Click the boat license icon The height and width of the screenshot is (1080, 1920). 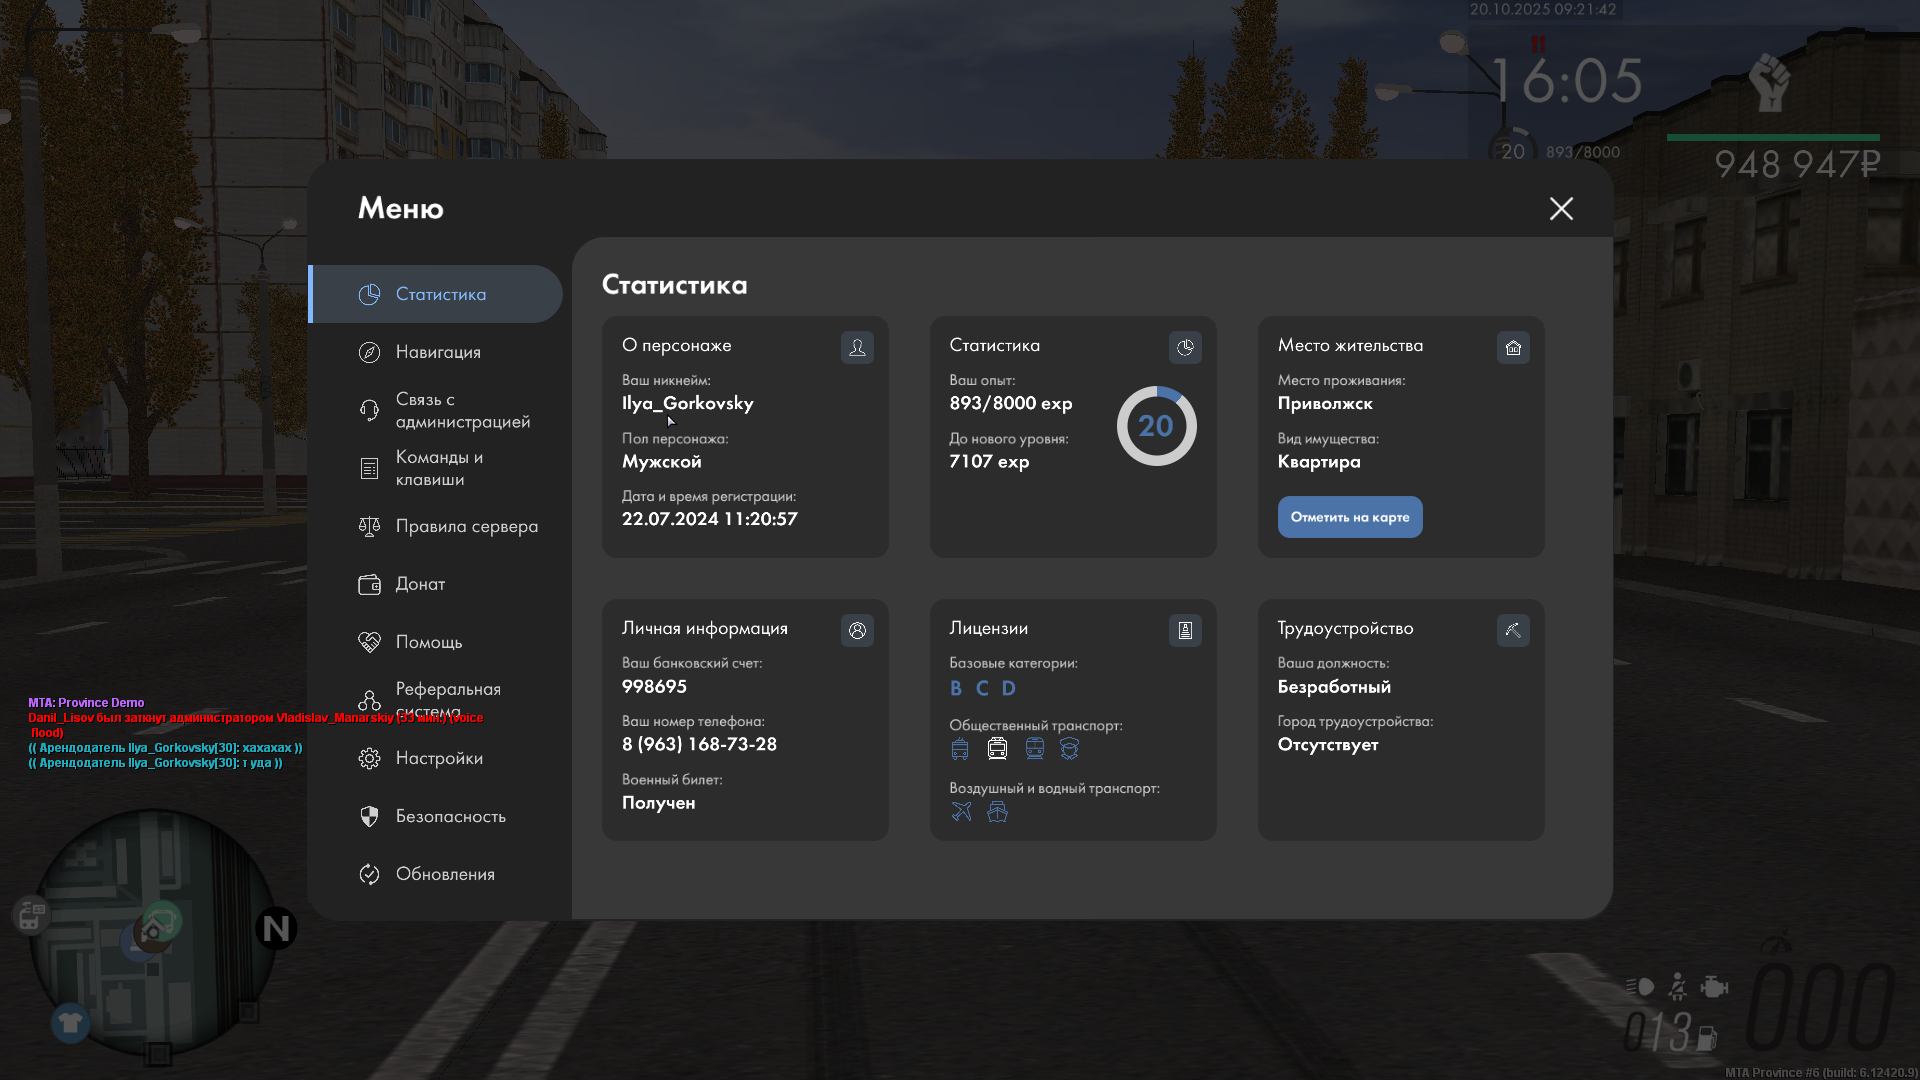[997, 811]
